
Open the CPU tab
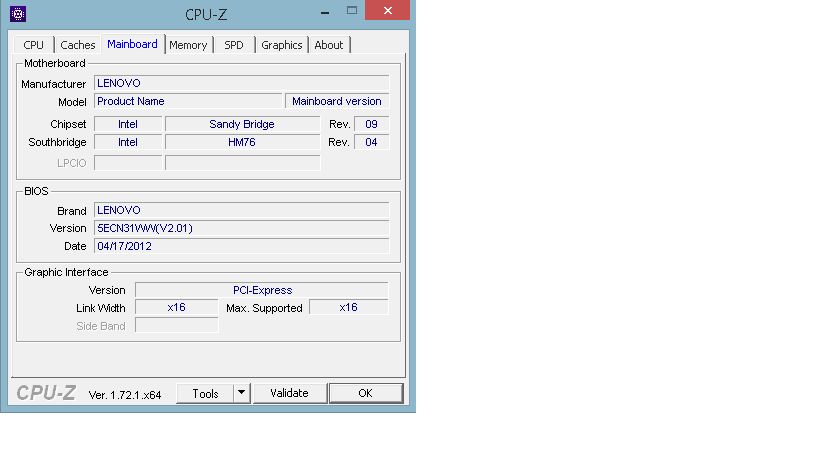point(33,45)
